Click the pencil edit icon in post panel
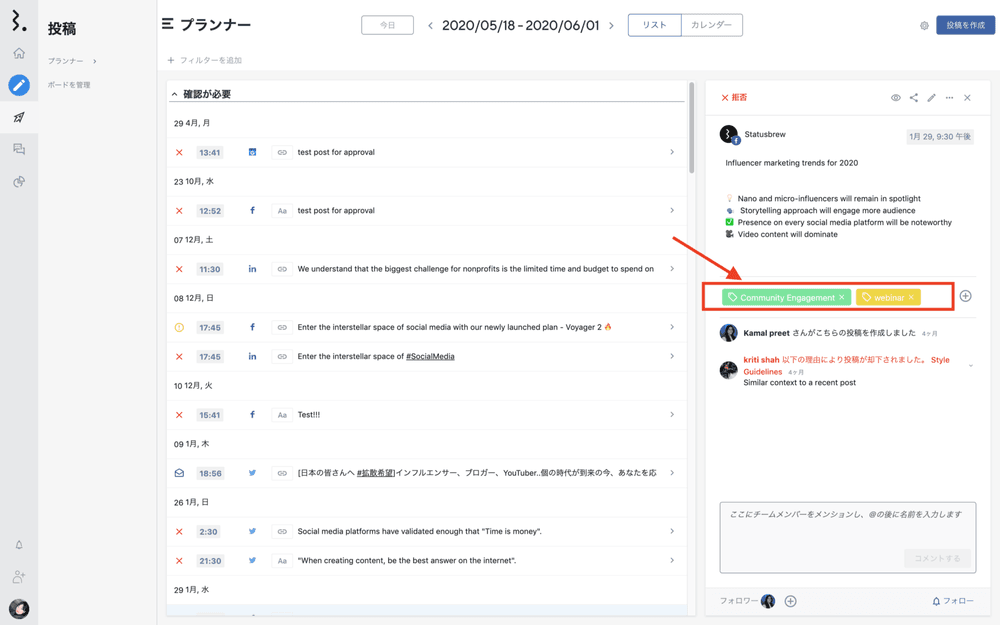 click(931, 98)
